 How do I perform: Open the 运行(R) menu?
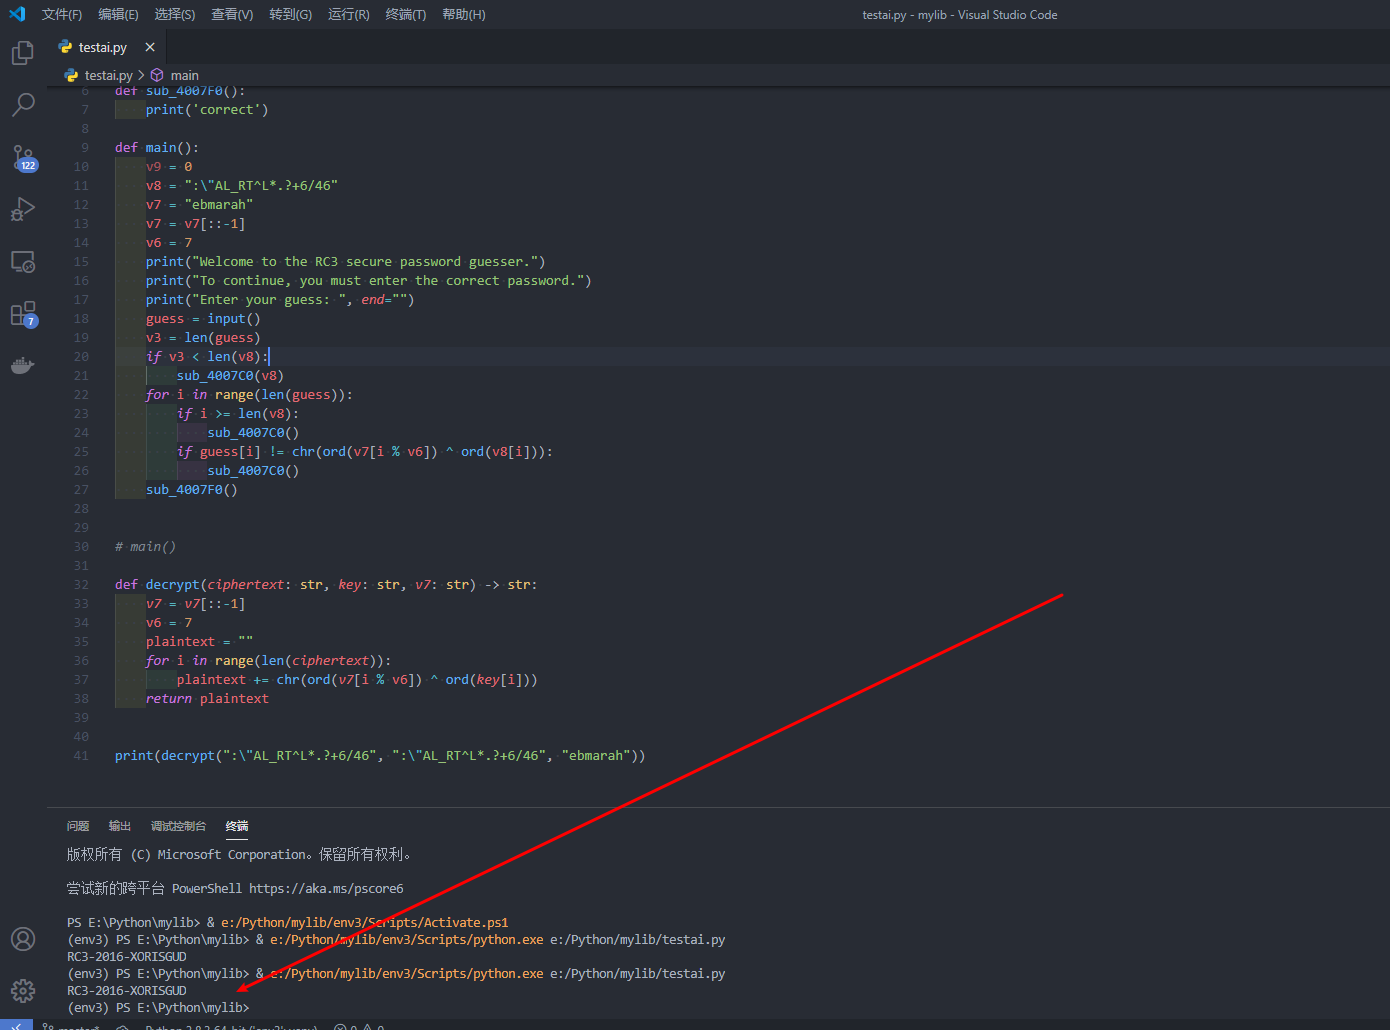tap(348, 15)
